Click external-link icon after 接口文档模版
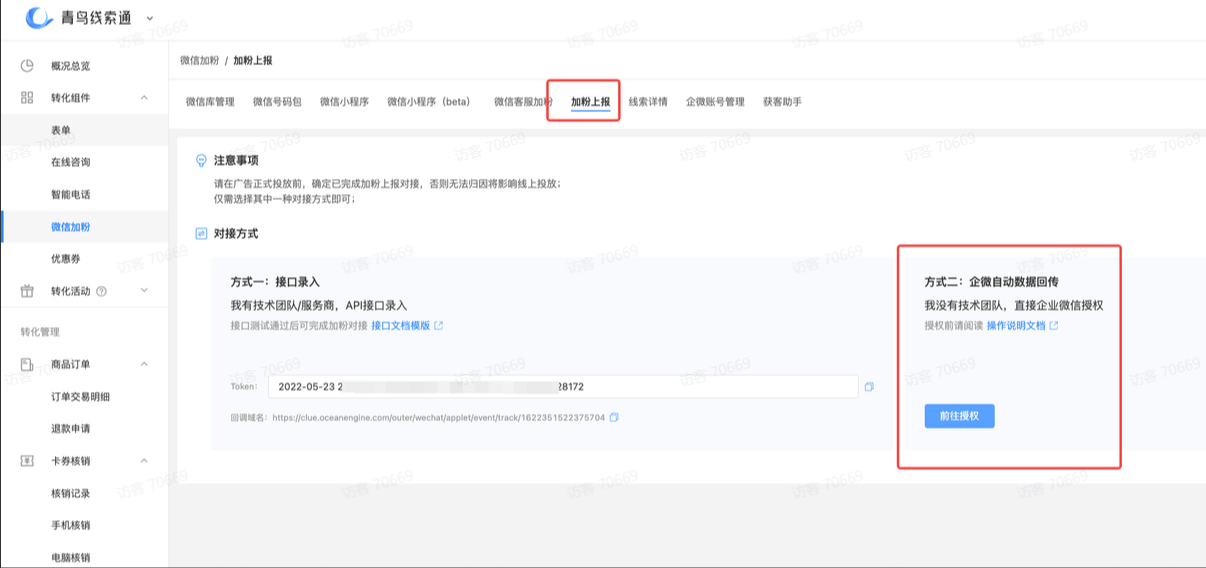The height and width of the screenshot is (568, 1206). coord(438,326)
